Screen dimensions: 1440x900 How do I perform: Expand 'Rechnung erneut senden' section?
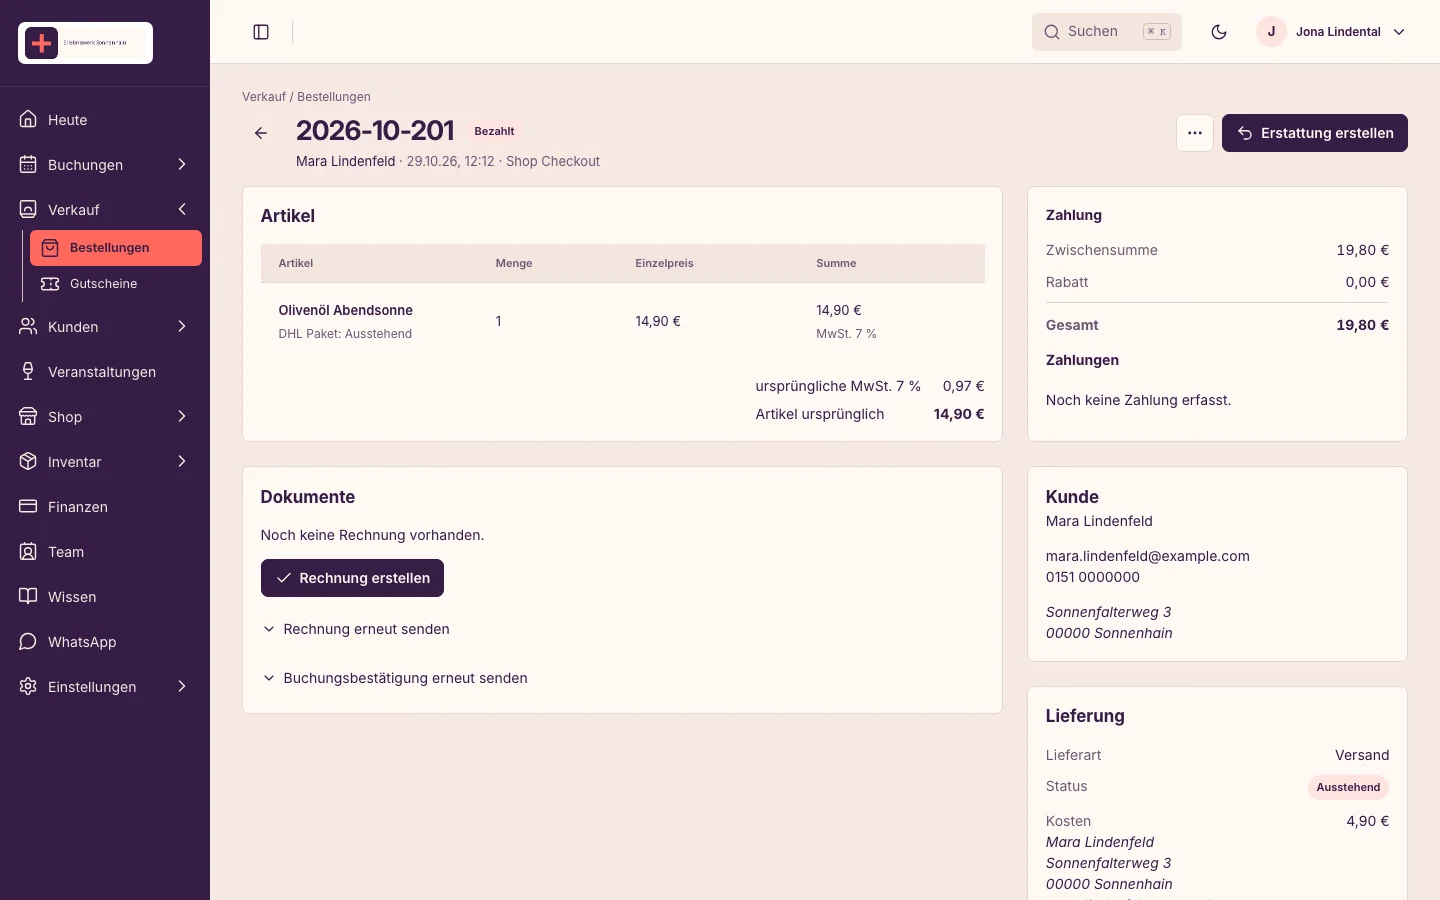356,629
